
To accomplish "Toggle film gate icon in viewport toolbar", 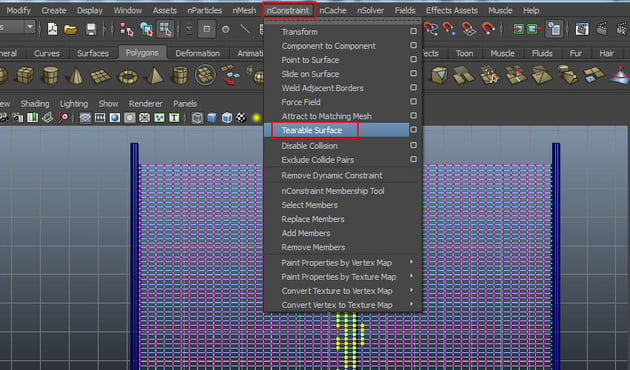I will [100, 118].
